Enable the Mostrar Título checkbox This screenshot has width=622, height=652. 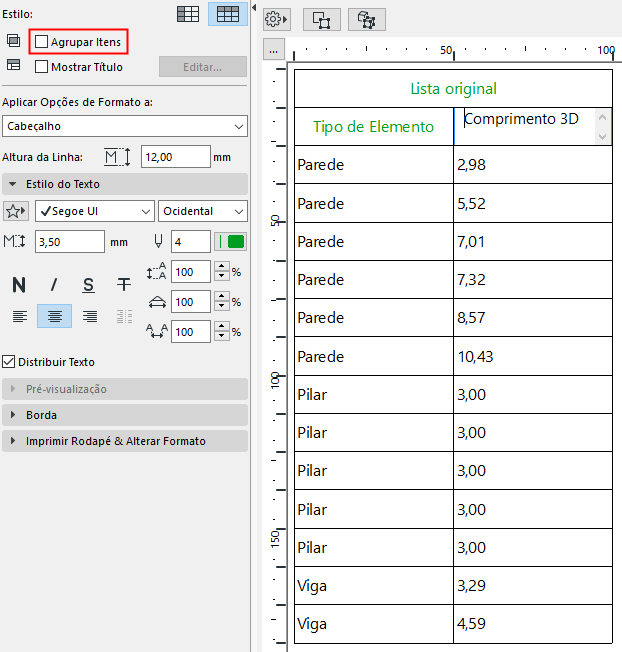(x=41, y=67)
